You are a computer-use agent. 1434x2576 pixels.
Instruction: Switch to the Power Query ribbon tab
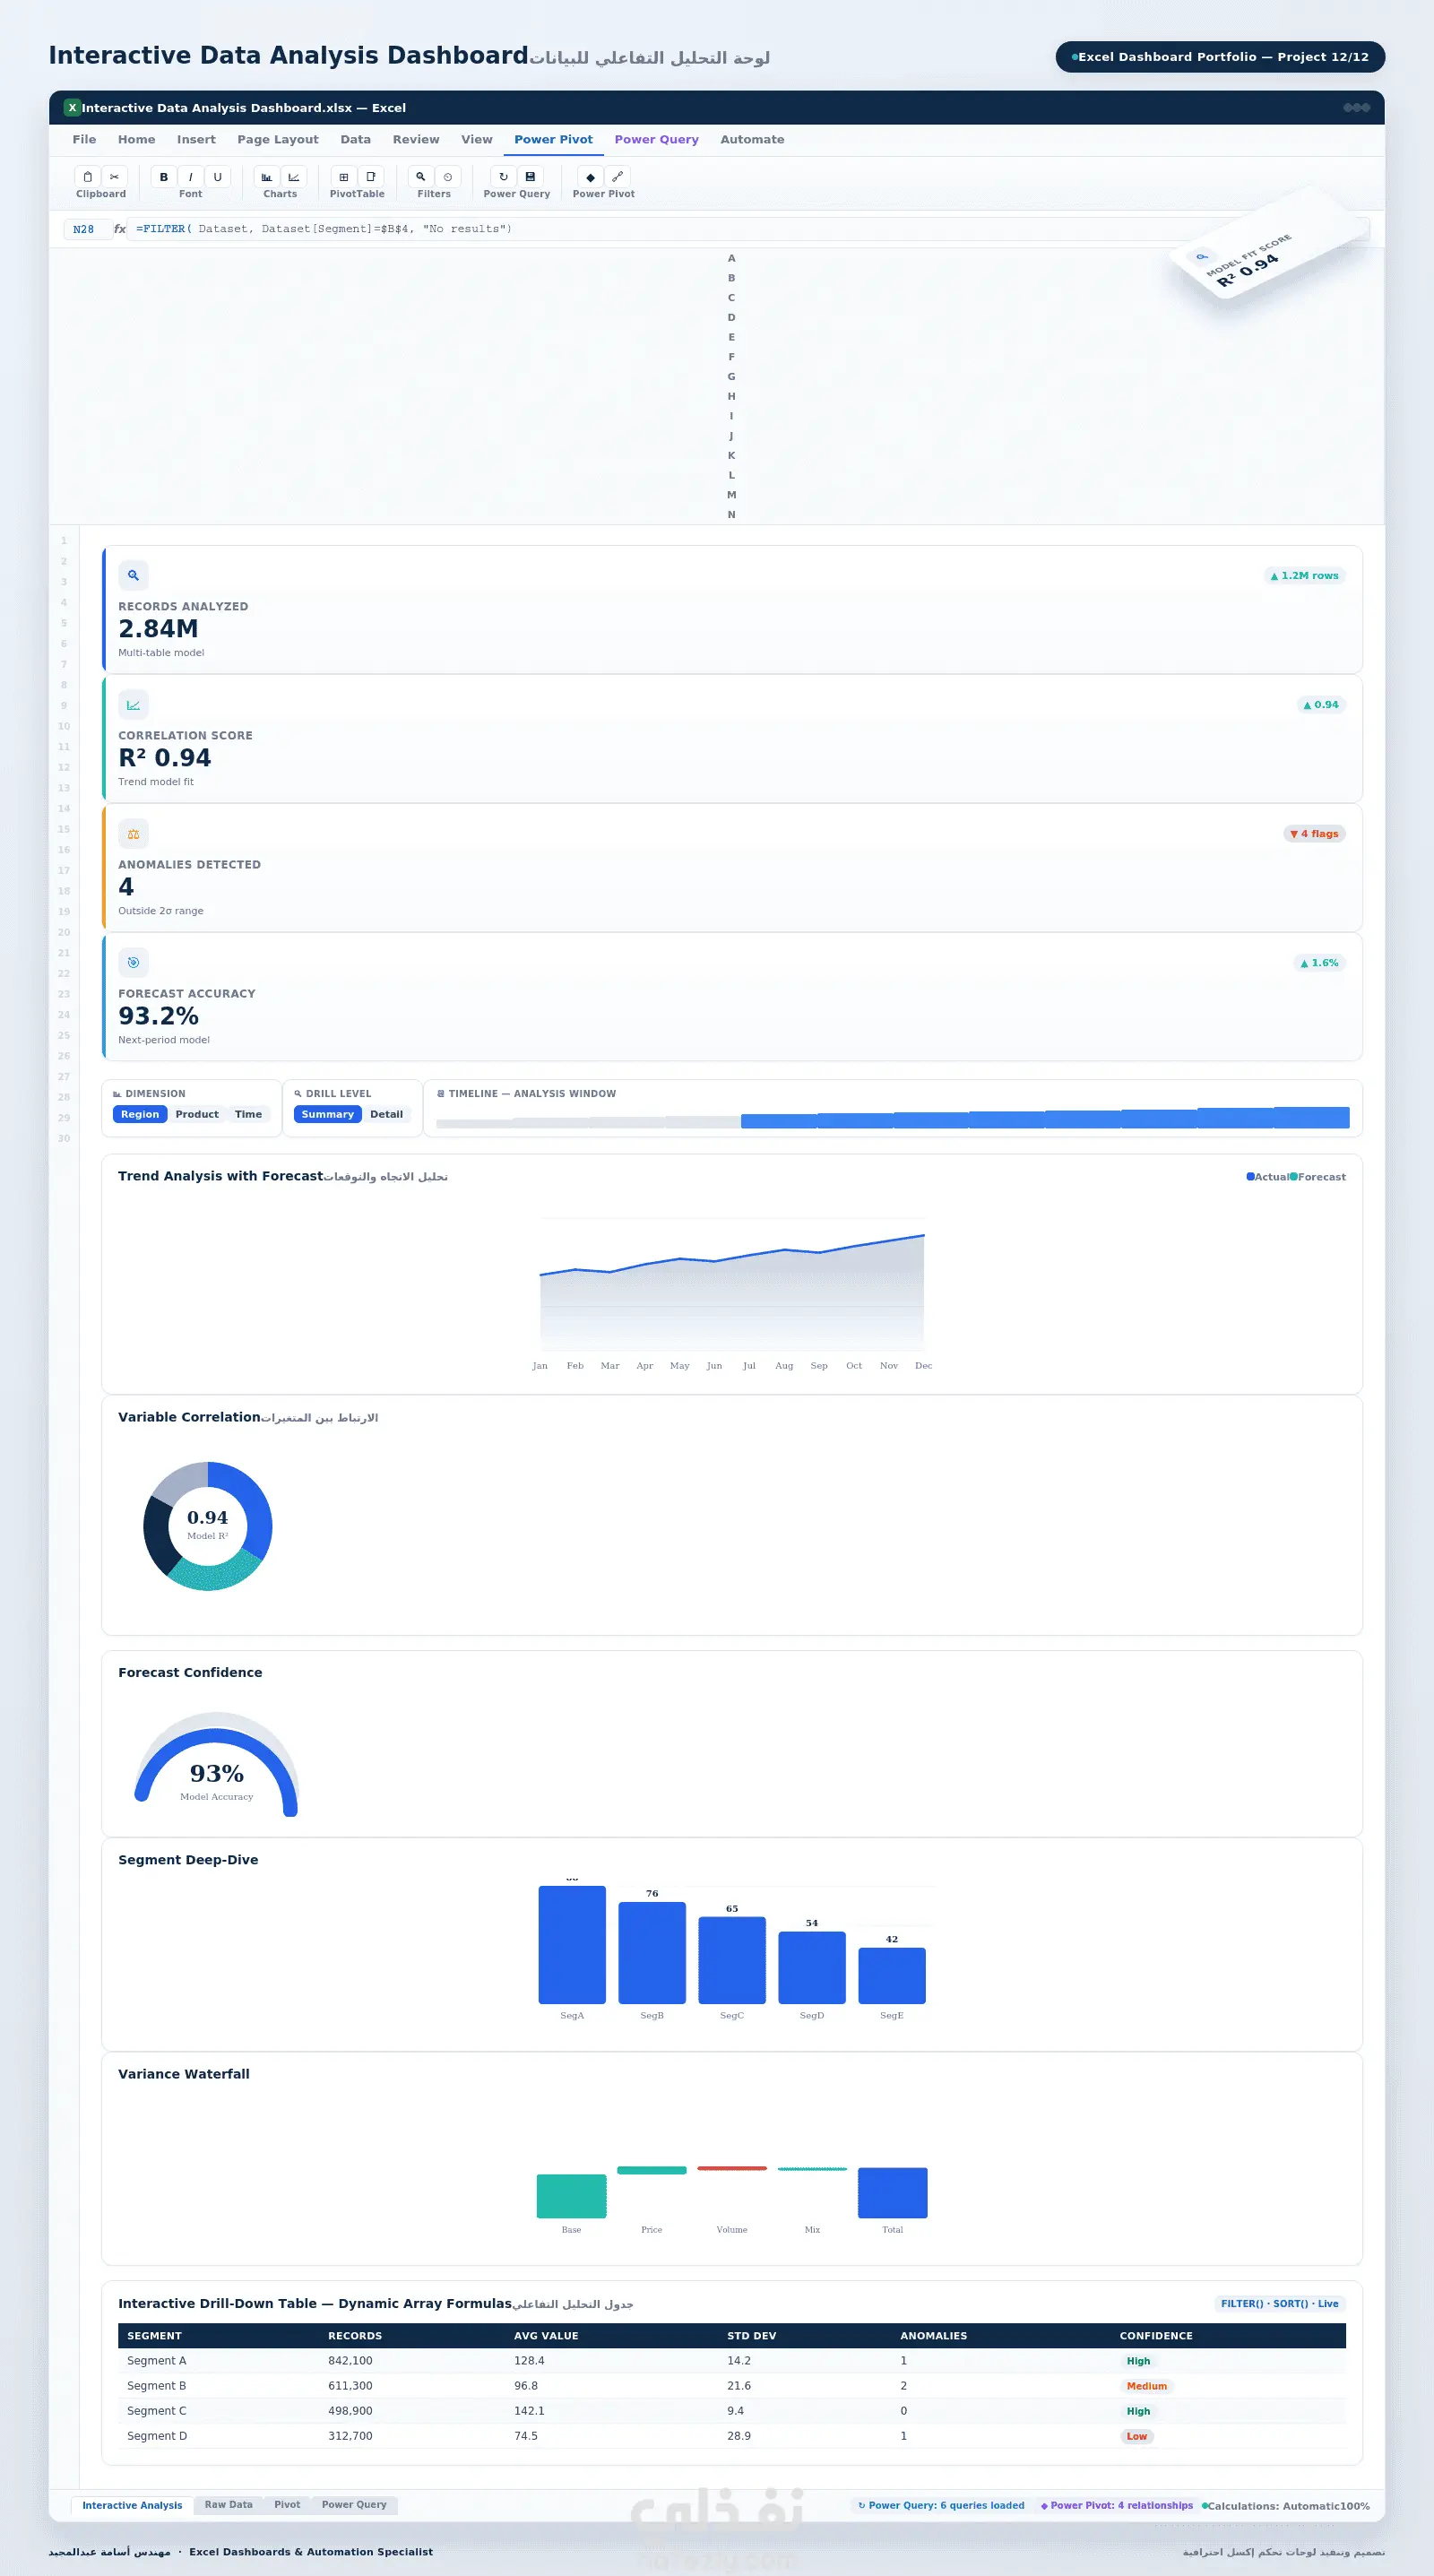tap(656, 140)
